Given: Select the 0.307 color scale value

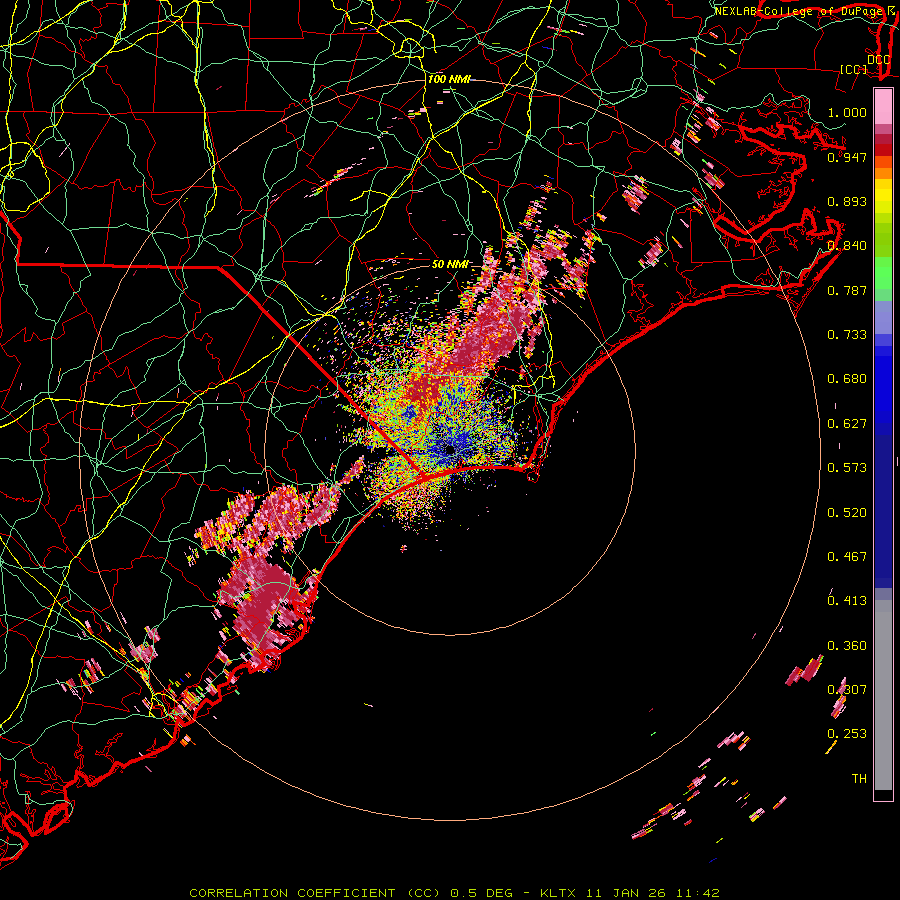Looking at the screenshot, I should [847, 690].
